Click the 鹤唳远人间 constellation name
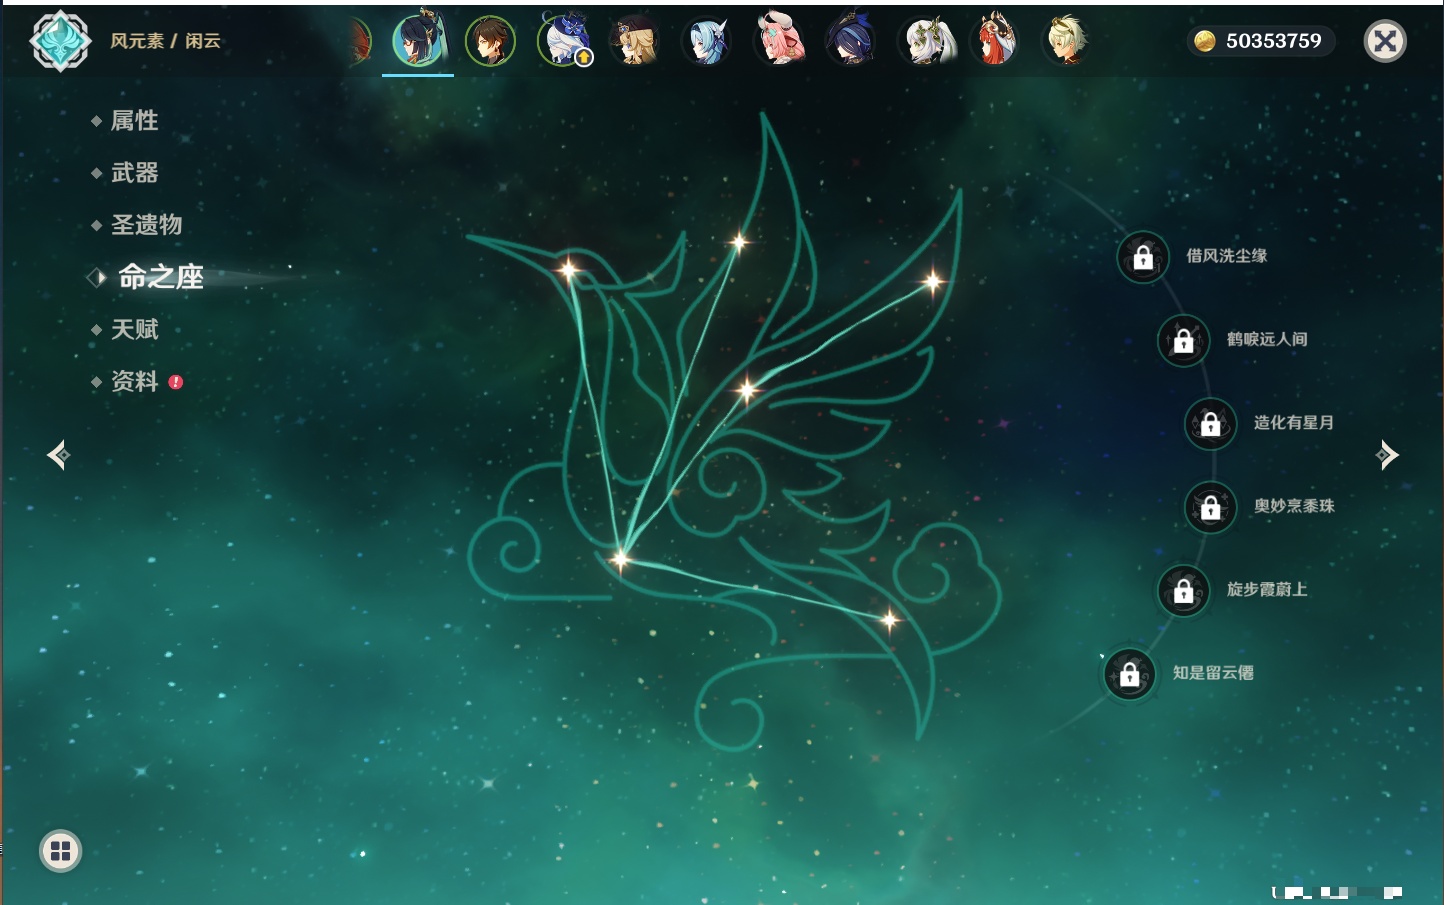 pyautogui.click(x=1267, y=339)
